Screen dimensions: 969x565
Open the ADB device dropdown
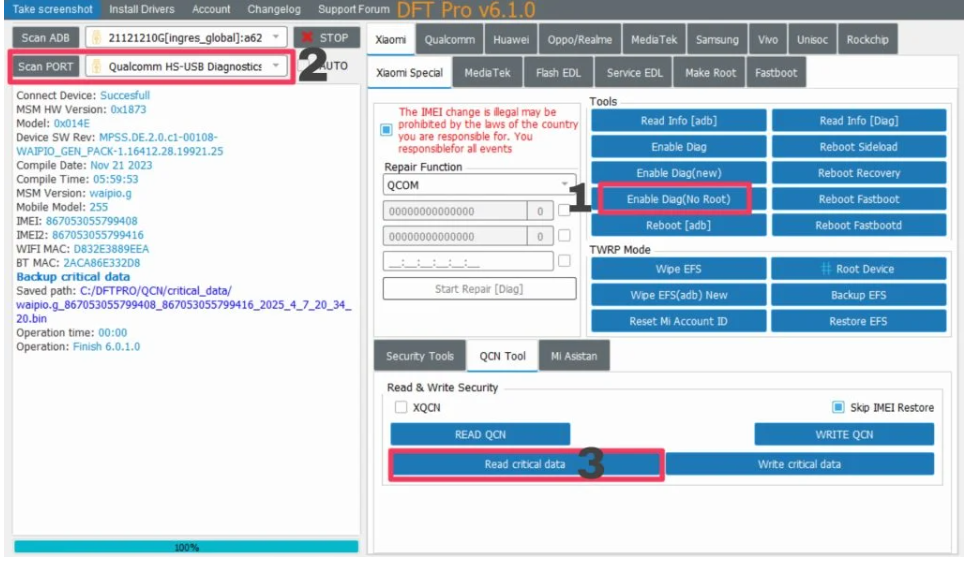point(186,38)
